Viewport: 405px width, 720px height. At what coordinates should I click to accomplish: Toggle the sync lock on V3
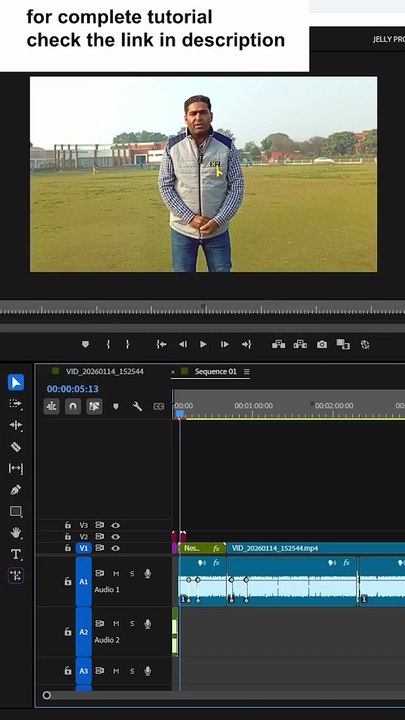tap(99, 525)
